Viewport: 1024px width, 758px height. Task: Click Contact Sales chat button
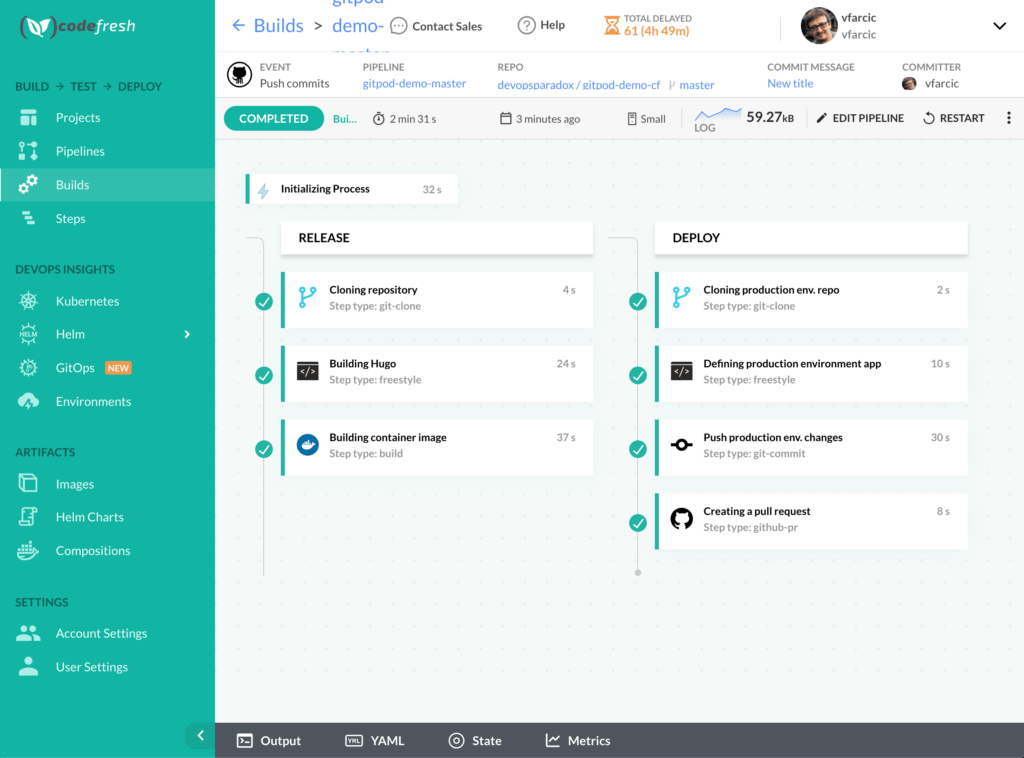(436, 26)
